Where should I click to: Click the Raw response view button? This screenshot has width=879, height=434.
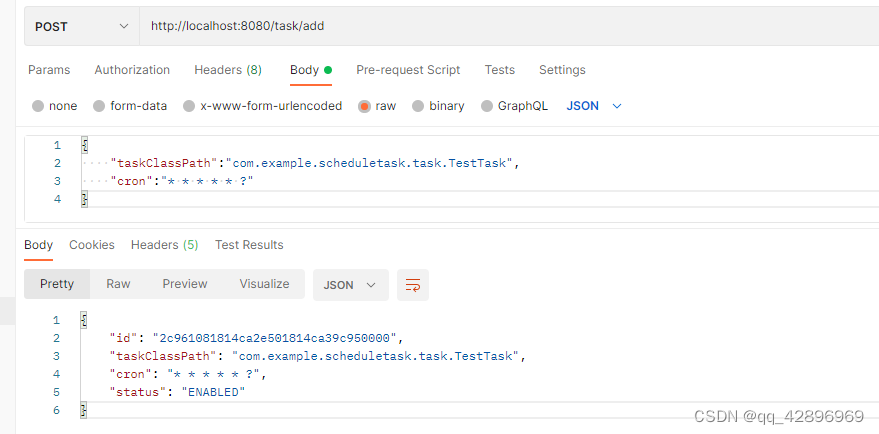(x=118, y=284)
